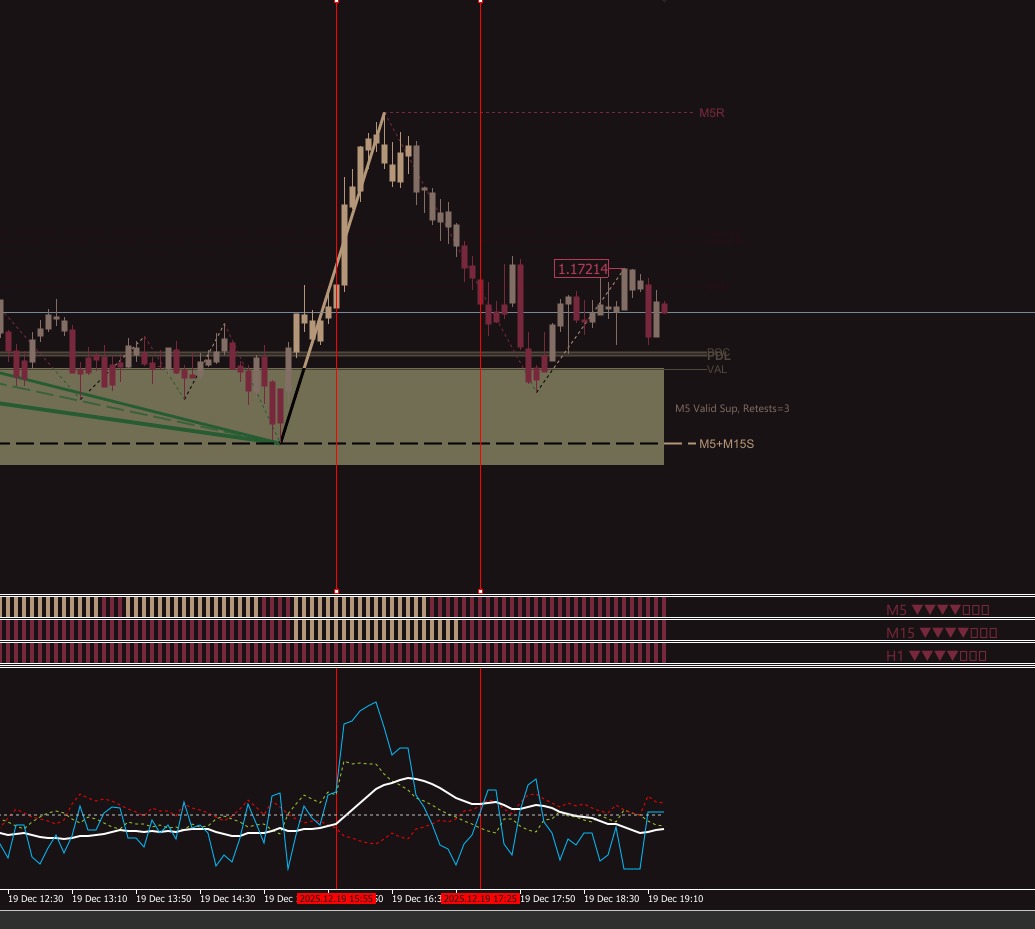Click the M5R resistance level label

[712, 113]
